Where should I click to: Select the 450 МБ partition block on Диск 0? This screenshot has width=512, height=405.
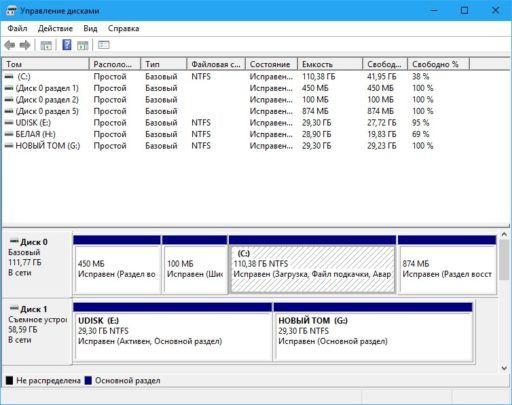tap(117, 265)
